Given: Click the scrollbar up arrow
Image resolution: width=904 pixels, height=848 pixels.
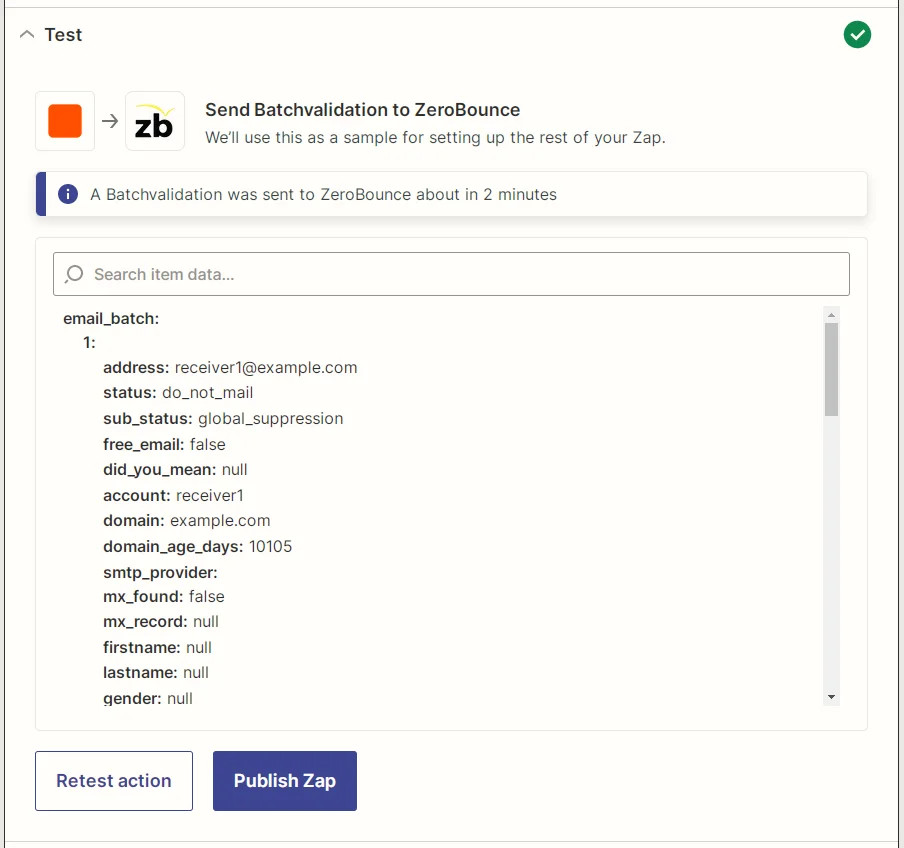Looking at the screenshot, I should [x=831, y=314].
